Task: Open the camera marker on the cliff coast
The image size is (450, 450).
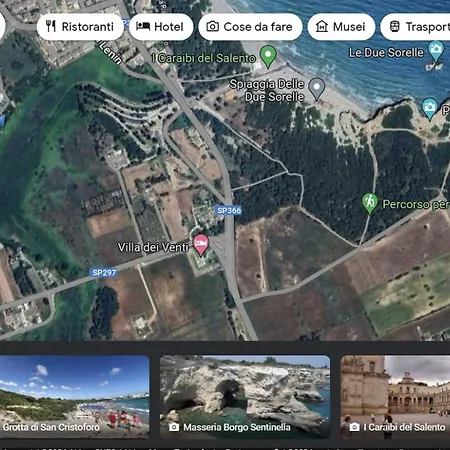Action: click(429, 108)
